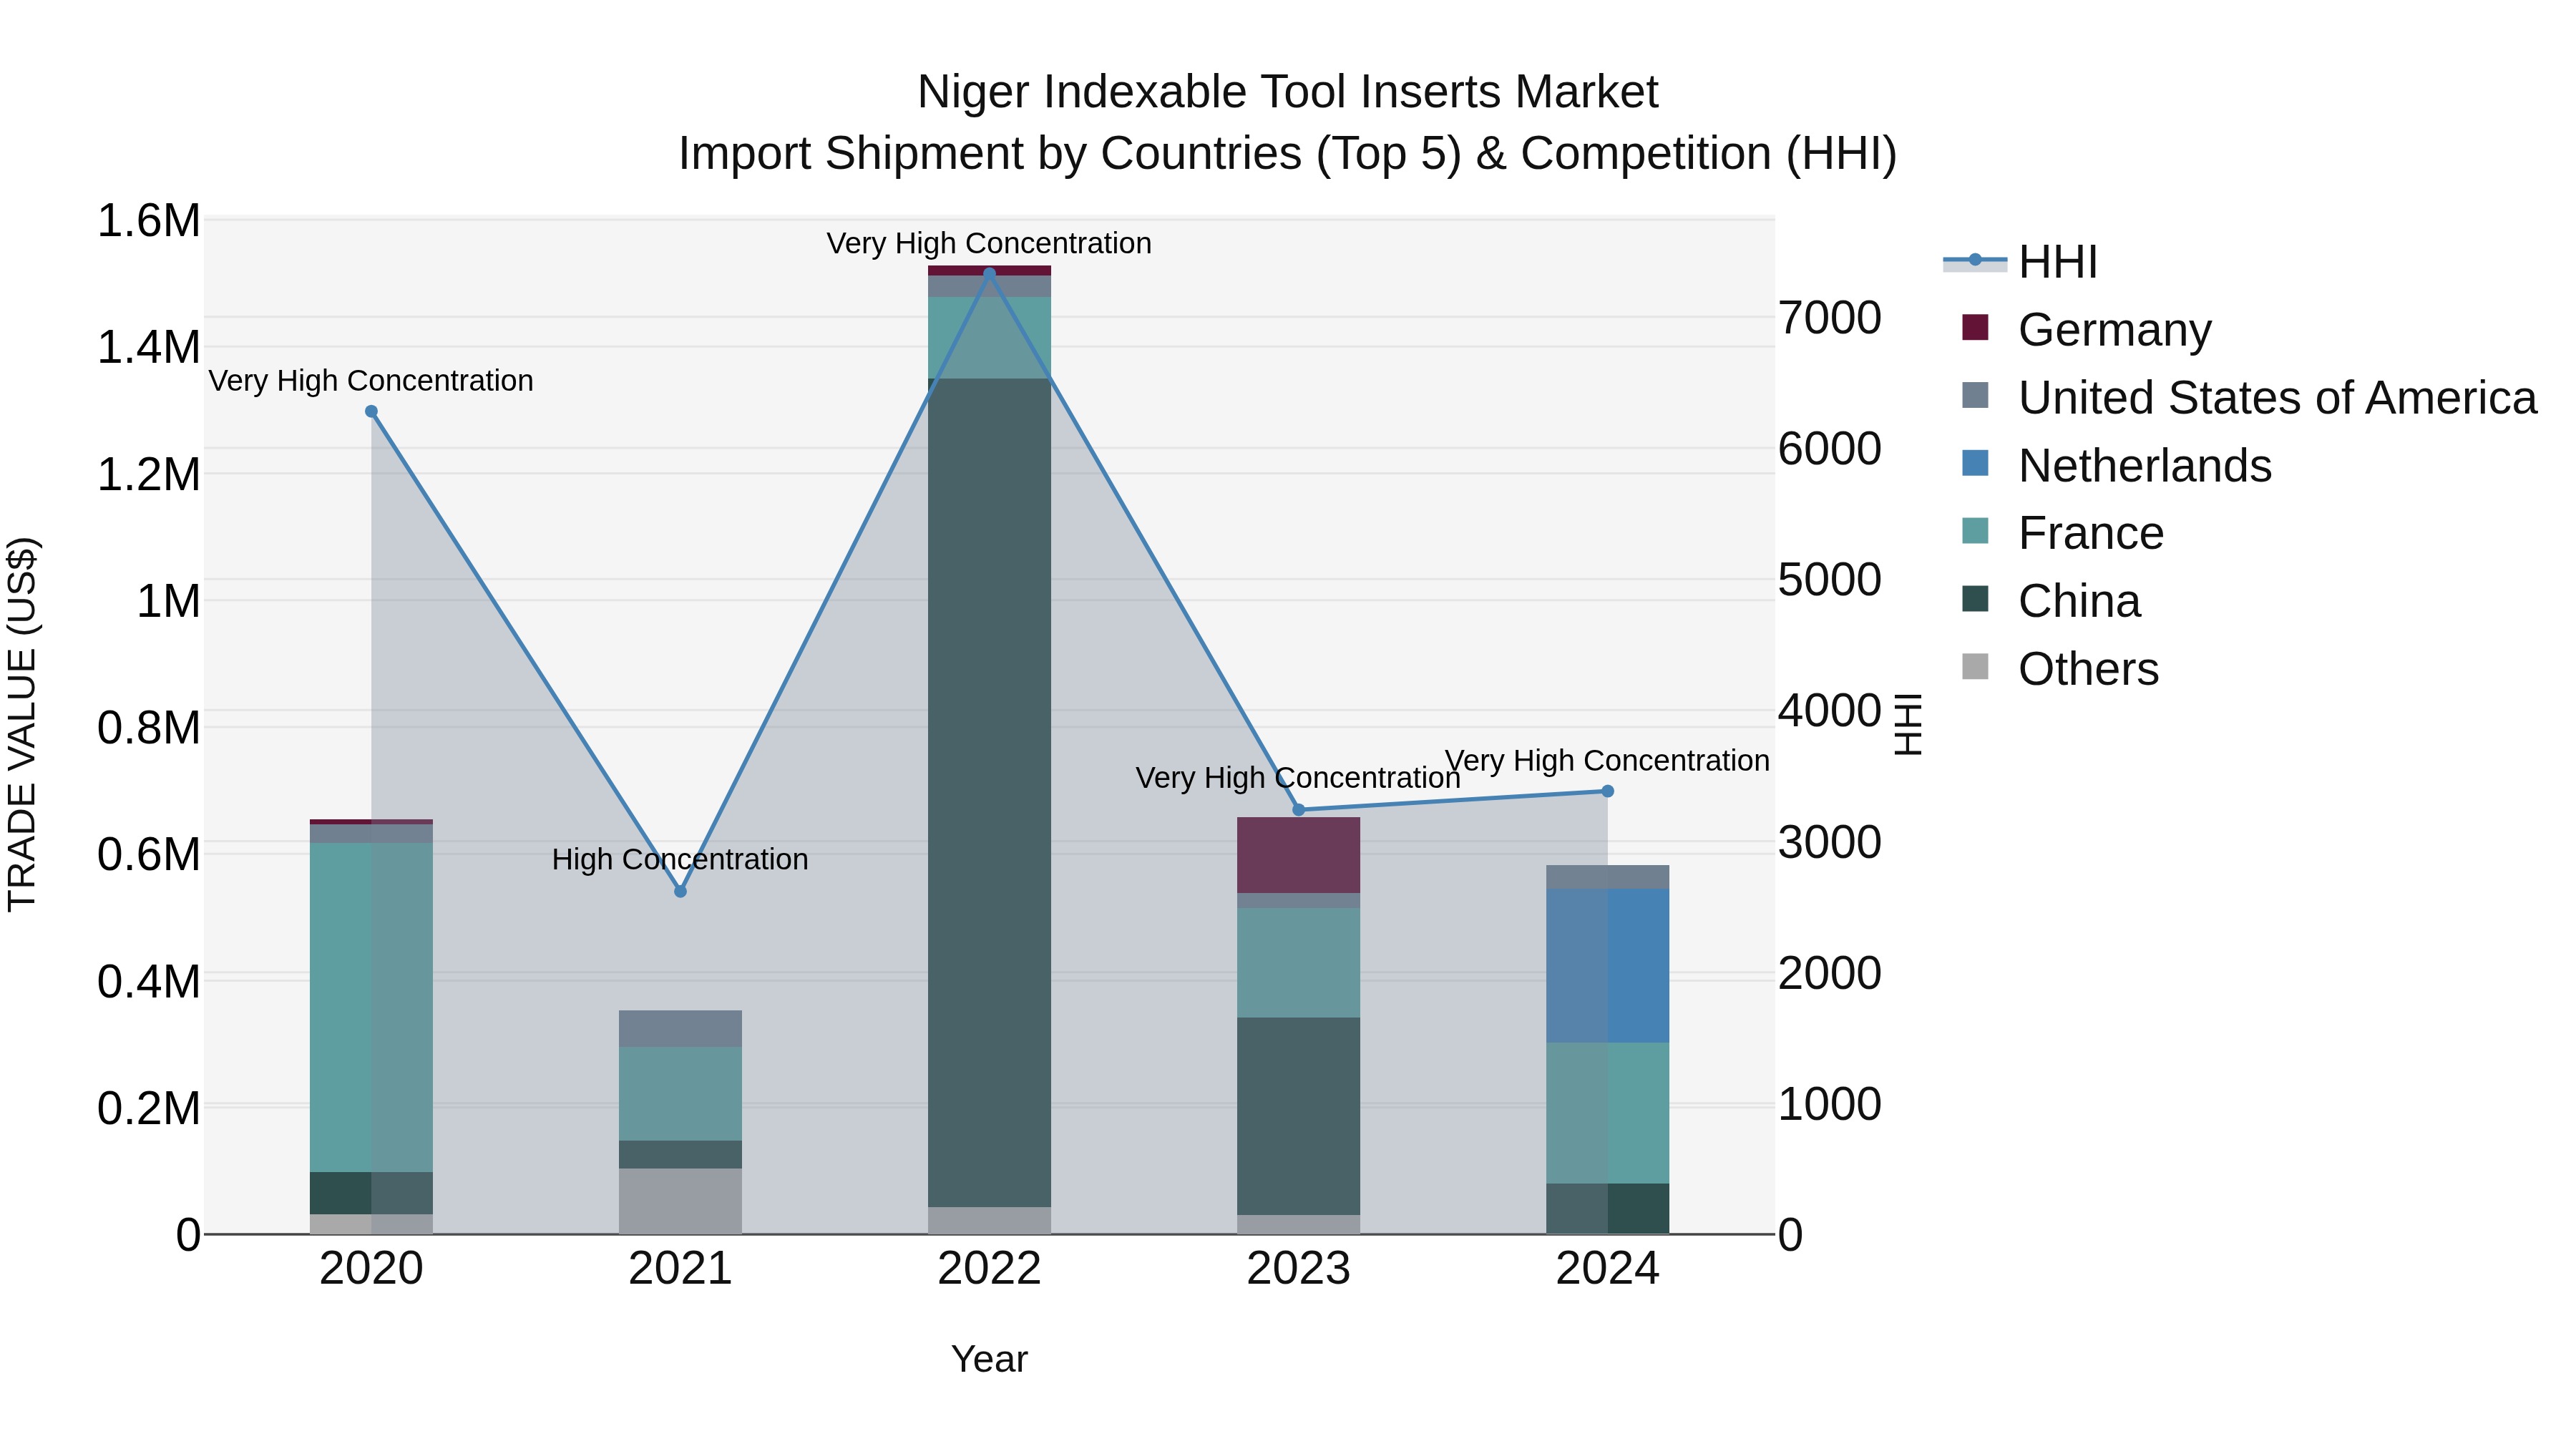
Task: Click the 7000 right axis tick label
Action: (1830, 318)
